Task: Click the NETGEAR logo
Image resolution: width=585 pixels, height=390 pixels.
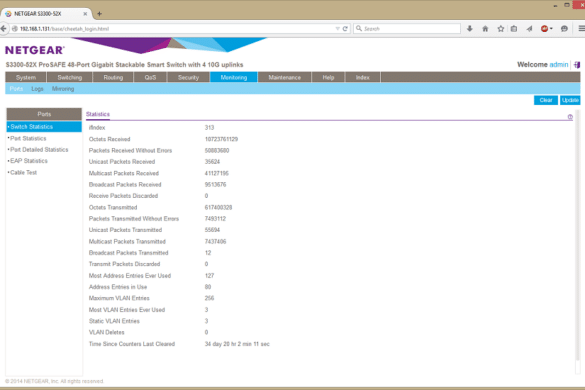Action: tap(35, 50)
